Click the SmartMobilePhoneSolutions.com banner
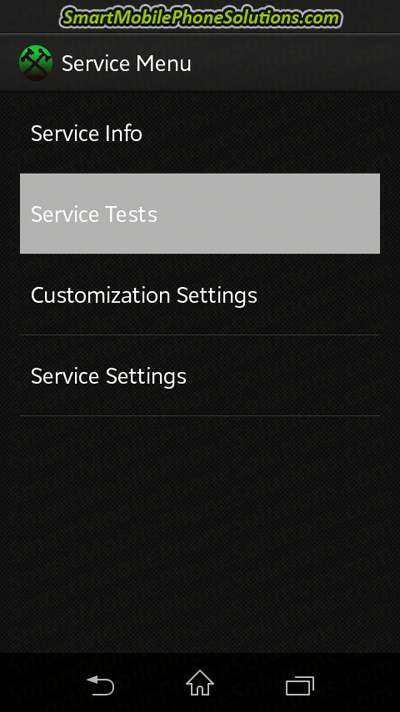This screenshot has height=712, width=400. coord(201,18)
